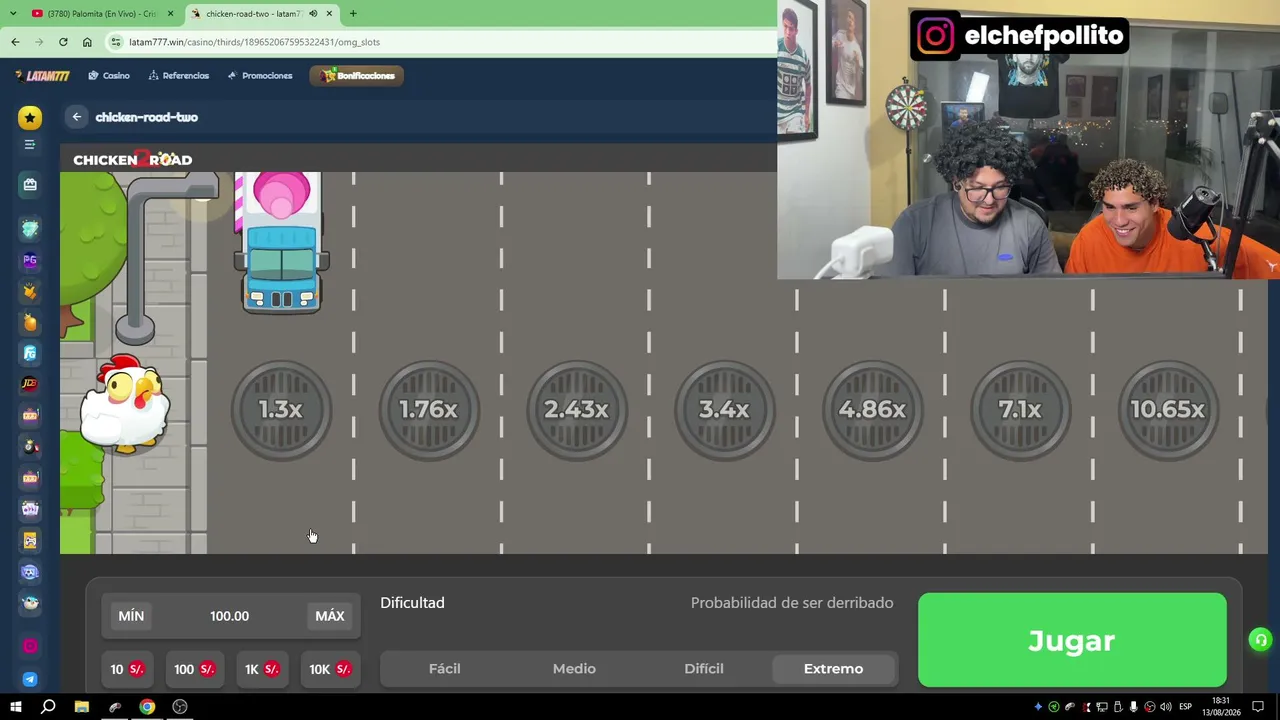This screenshot has height=720, width=1280.
Task: Open the Windows Start menu
Action: point(15,707)
